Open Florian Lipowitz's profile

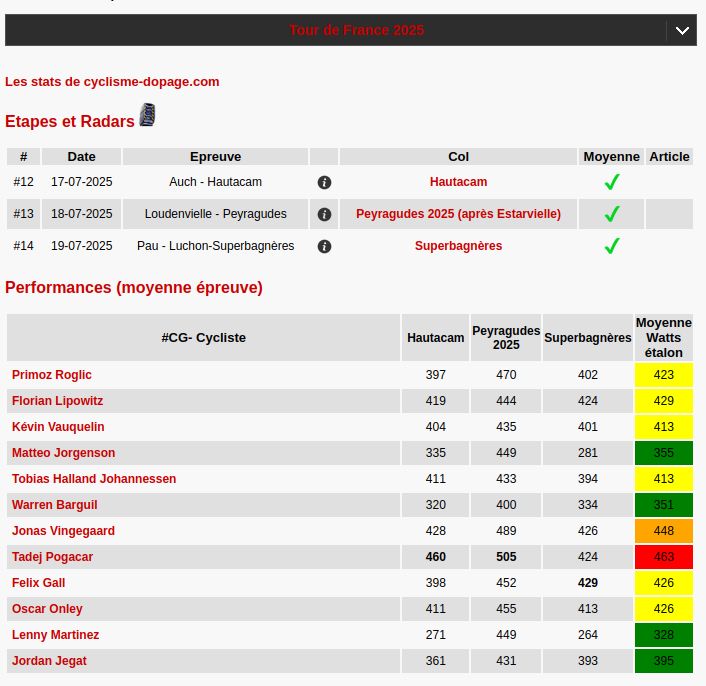click(57, 401)
